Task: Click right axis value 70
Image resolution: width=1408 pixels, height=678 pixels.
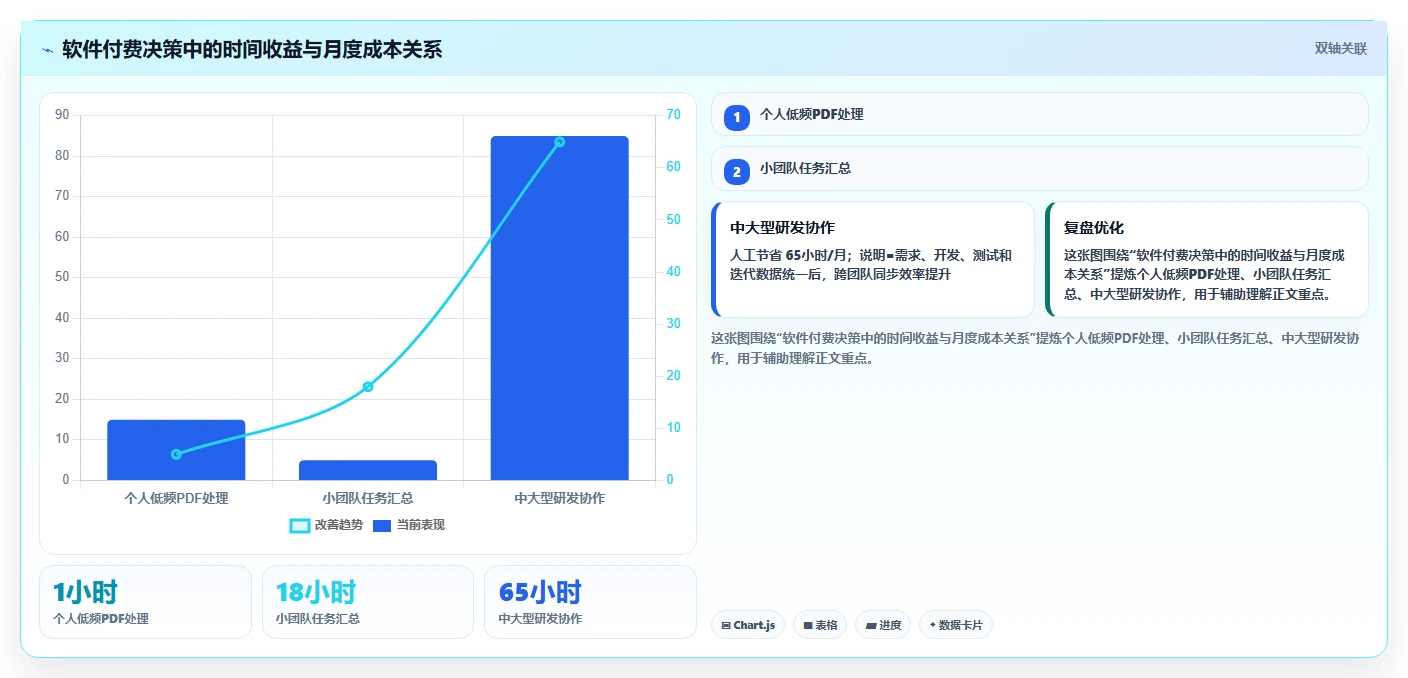Action: click(x=673, y=115)
